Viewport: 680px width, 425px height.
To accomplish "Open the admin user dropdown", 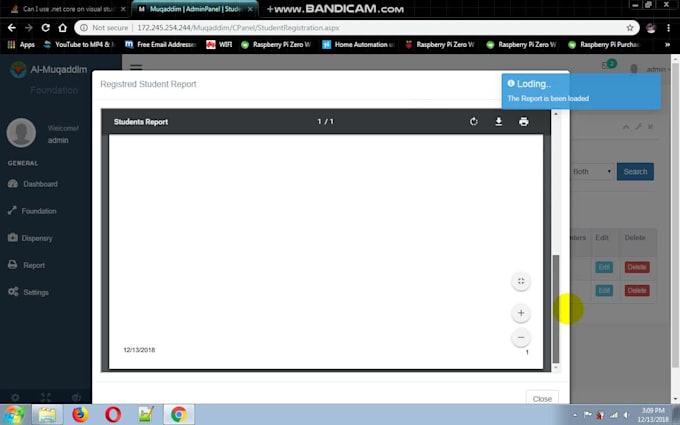I will point(653,69).
